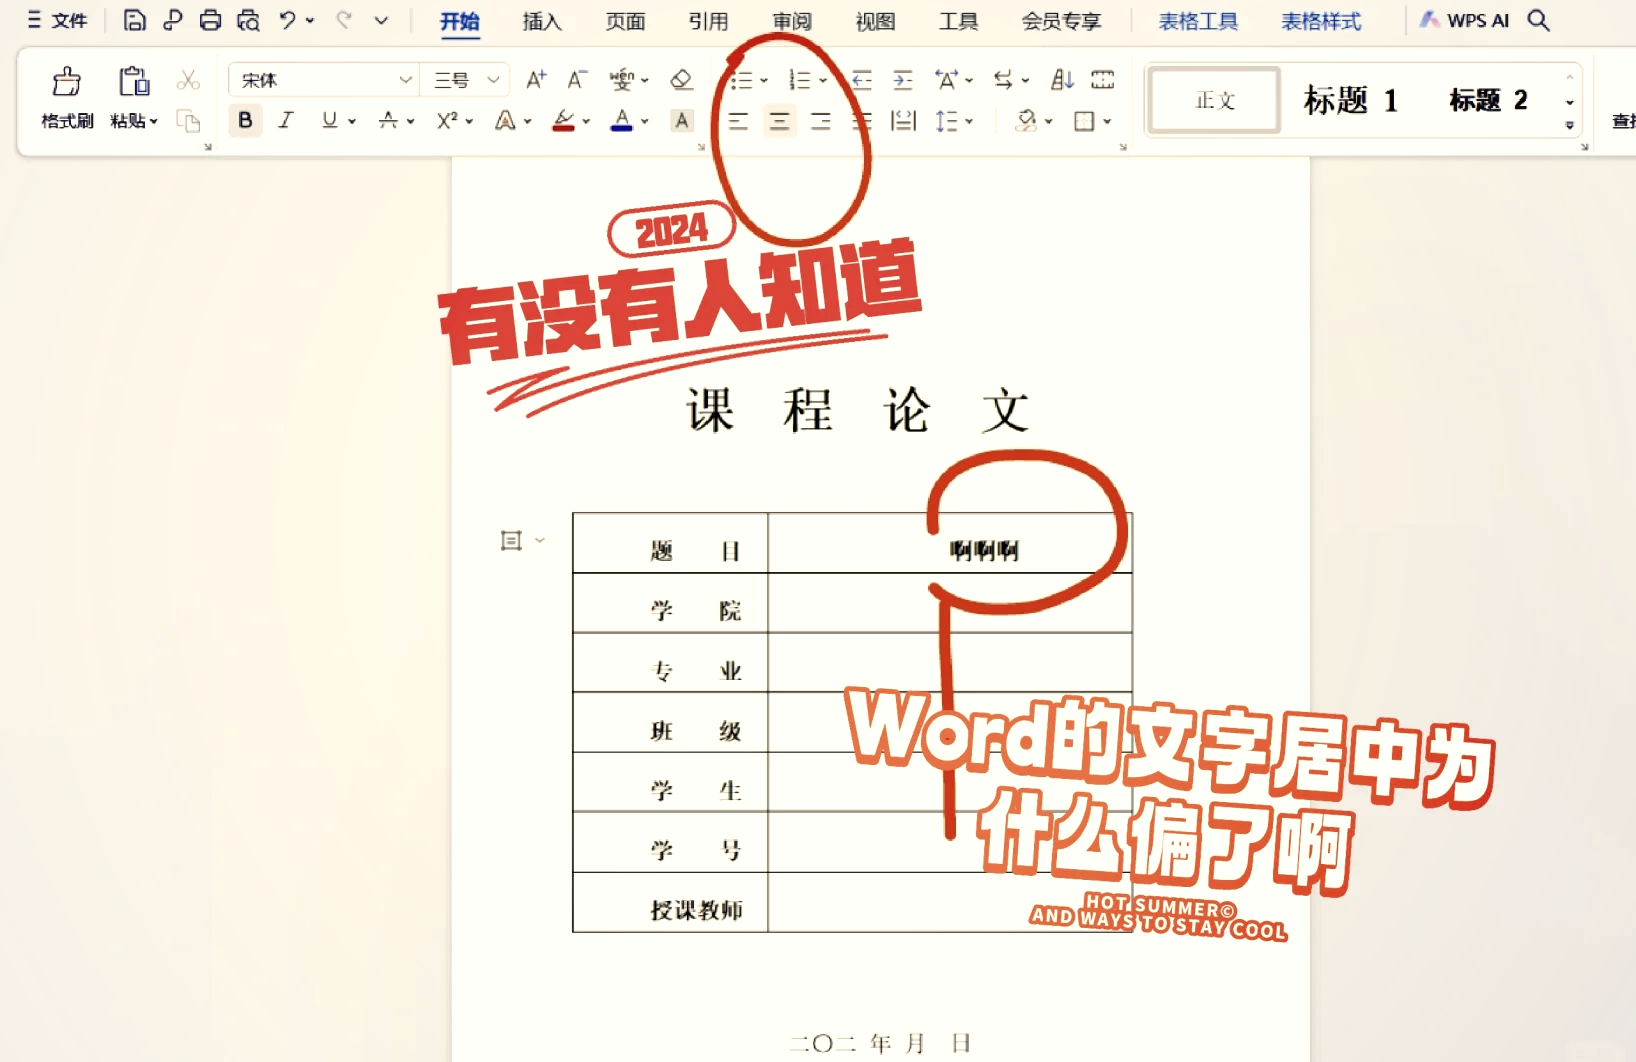Screen dimensions: 1636x1062
Task: Toggle character shading A button
Action: click(682, 121)
